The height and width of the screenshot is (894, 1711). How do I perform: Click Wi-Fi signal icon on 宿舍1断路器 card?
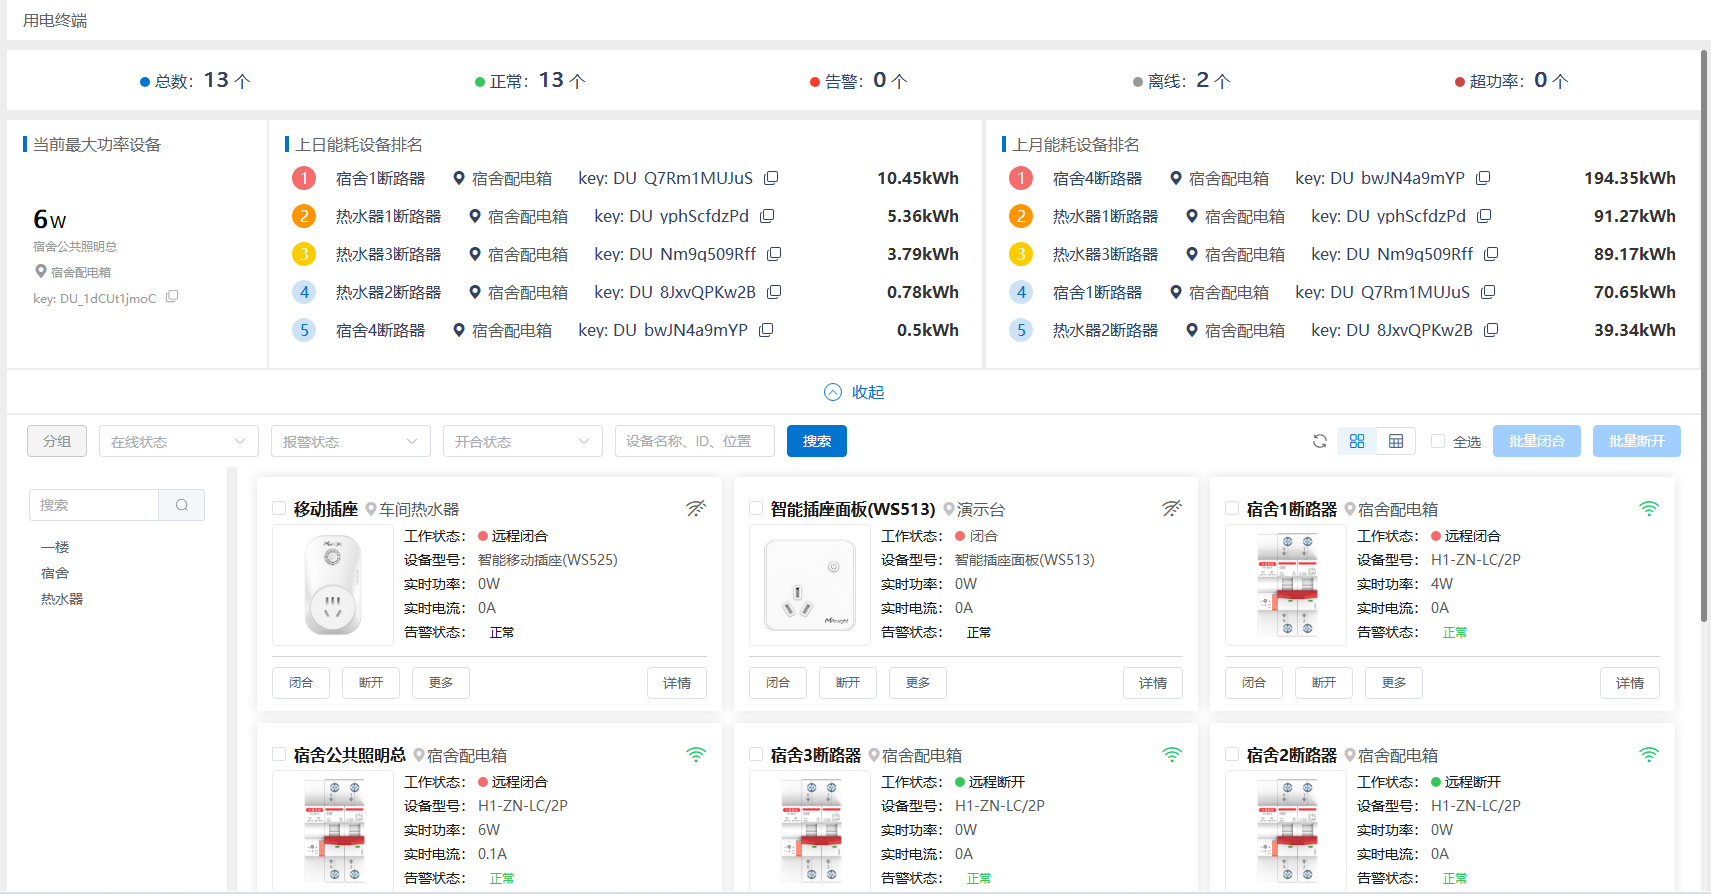(1648, 509)
